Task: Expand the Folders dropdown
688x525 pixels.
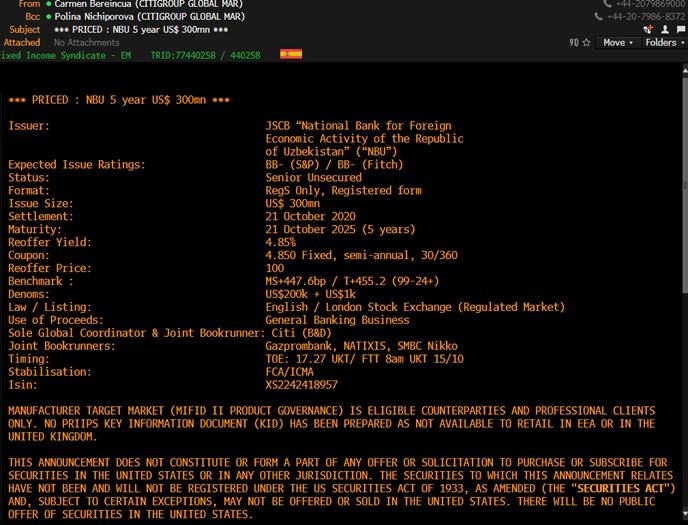Action: click(x=663, y=43)
